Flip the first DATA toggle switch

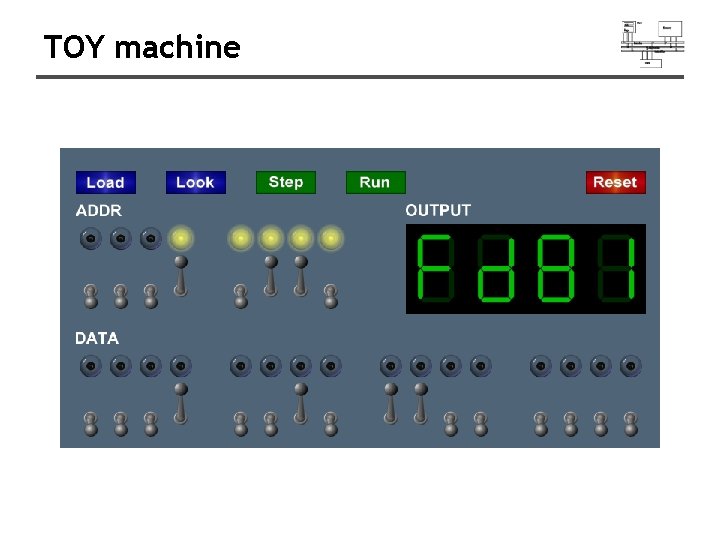[x=91, y=424]
